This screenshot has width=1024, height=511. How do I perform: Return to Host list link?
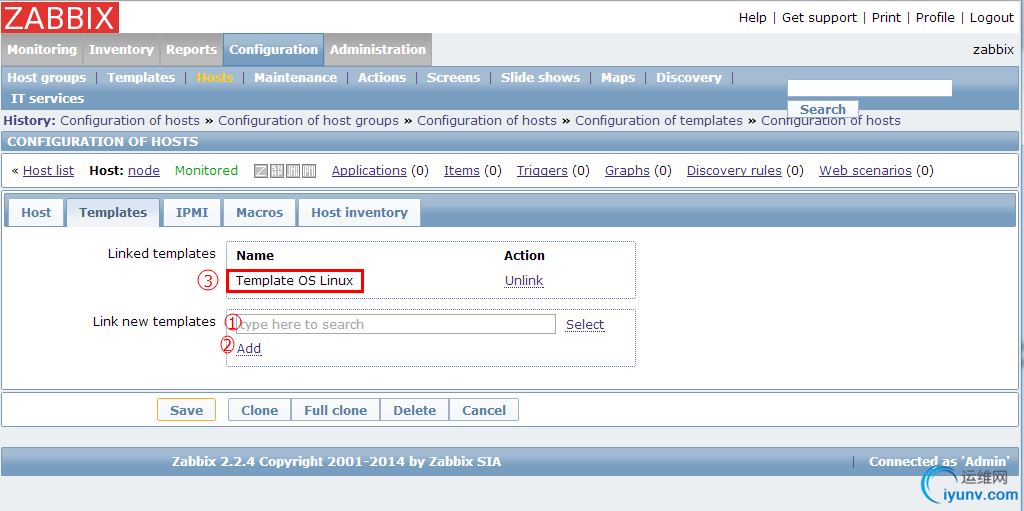[x=48, y=171]
